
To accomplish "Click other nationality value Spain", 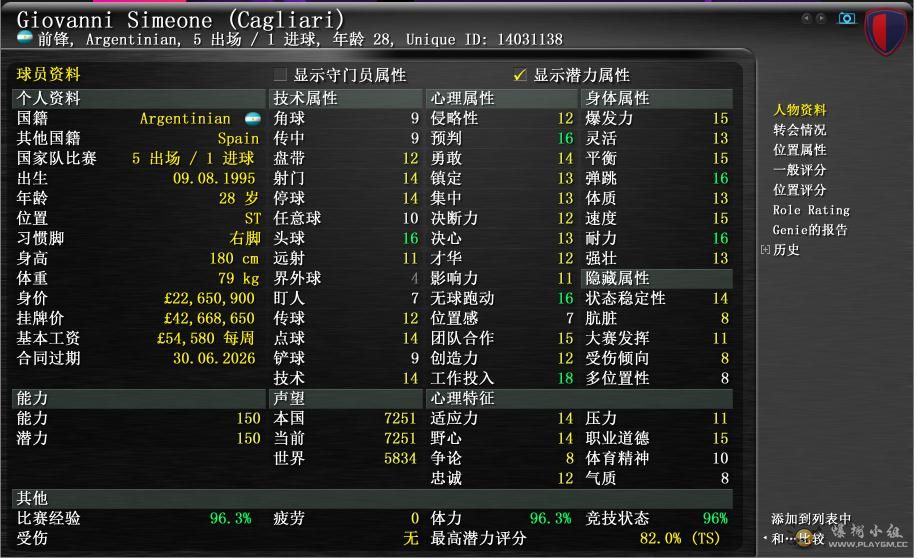I will point(238,139).
